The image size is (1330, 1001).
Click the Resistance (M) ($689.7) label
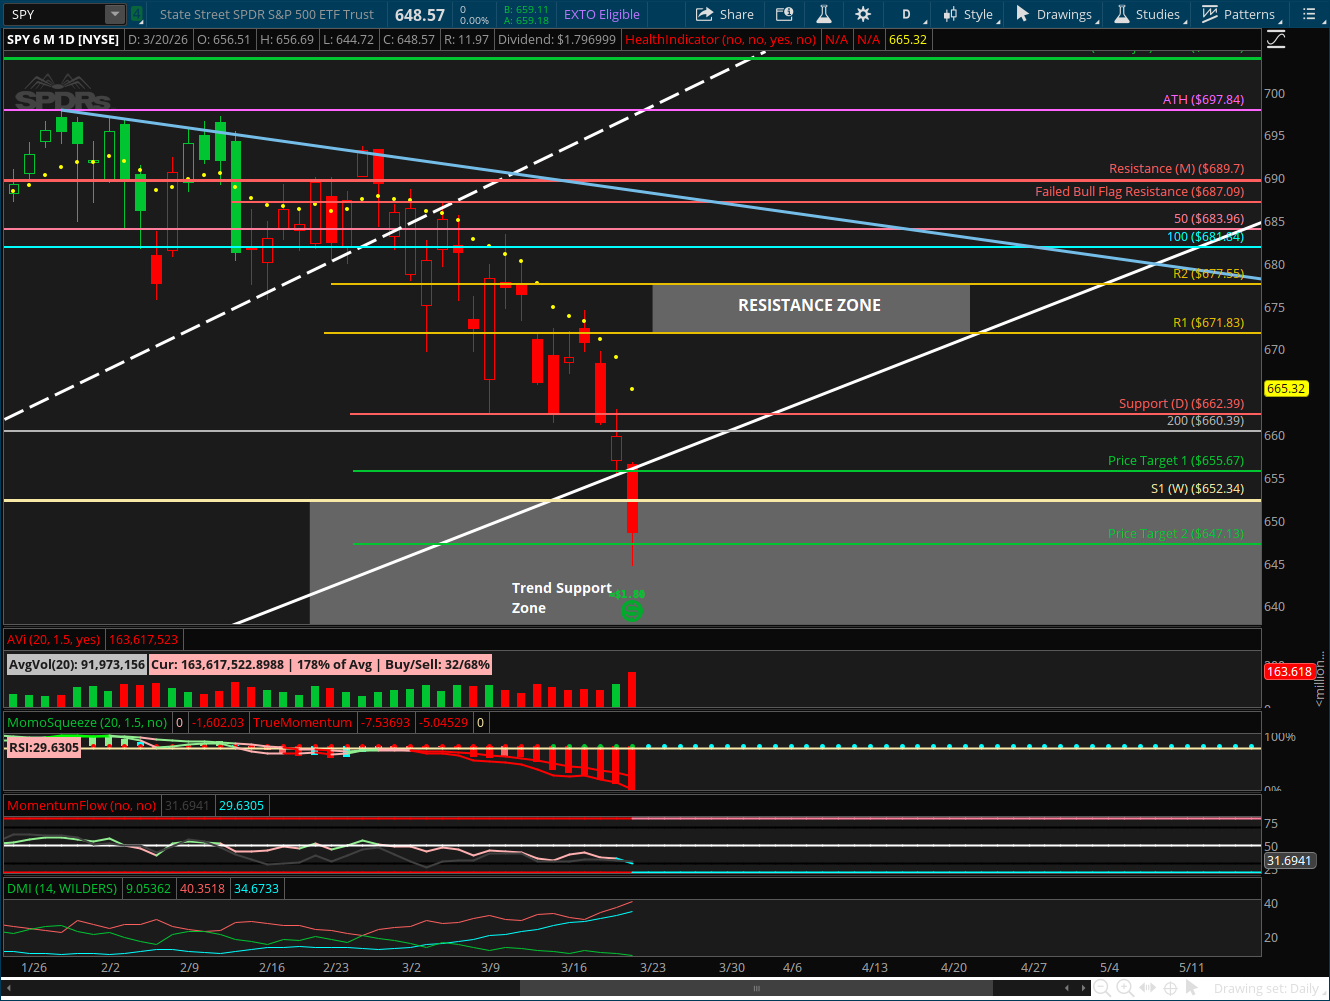point(1176,168)
